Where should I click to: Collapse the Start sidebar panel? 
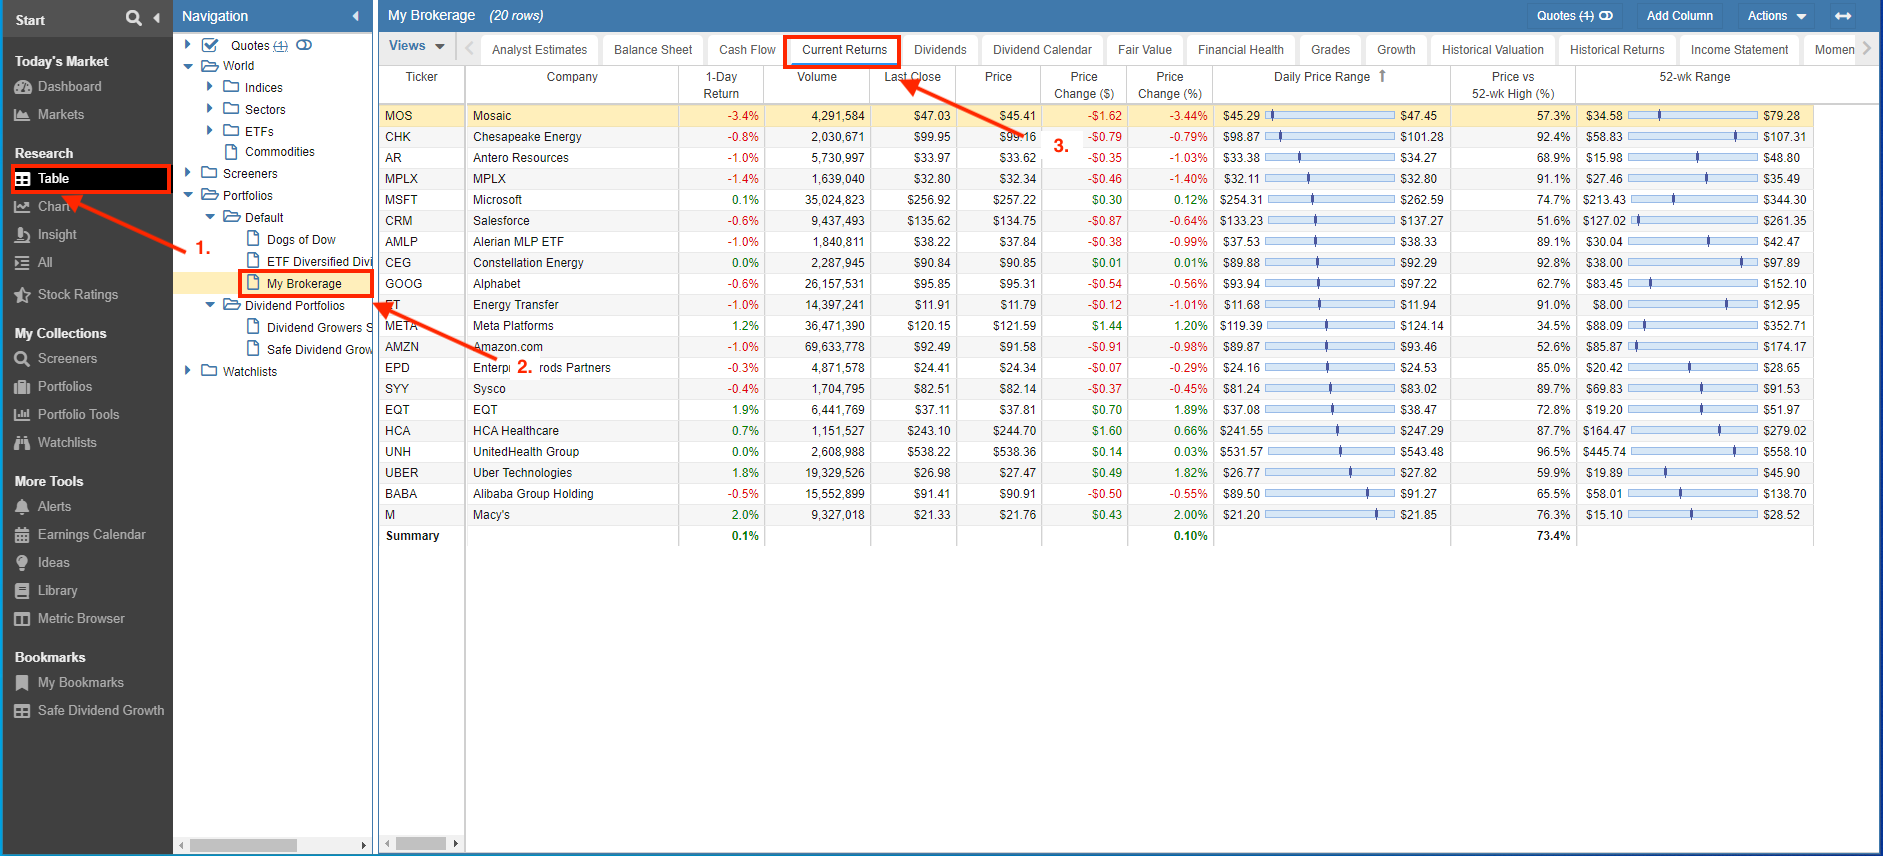(x=157, y=18)
